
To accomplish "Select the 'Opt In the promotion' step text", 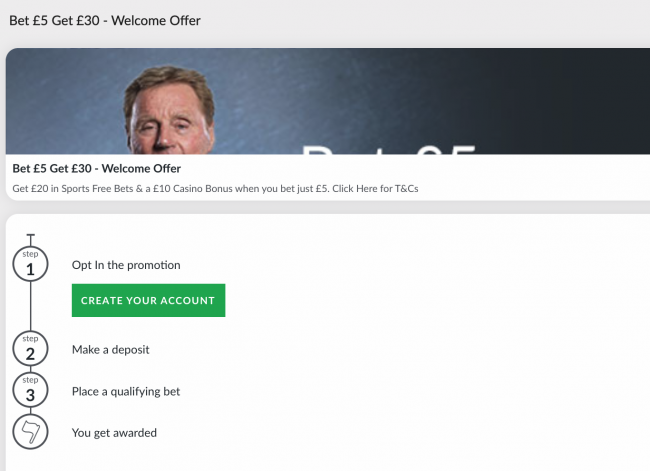I will pyautogui.click(x=126, y=265).
